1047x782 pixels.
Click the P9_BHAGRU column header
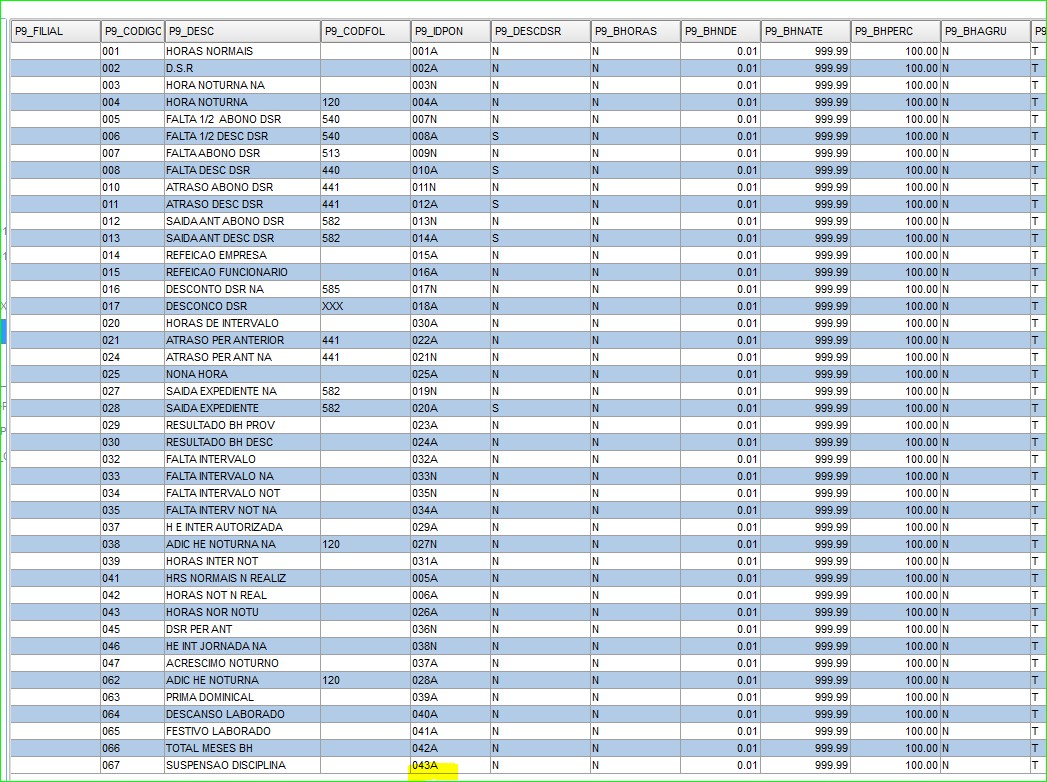986,31
